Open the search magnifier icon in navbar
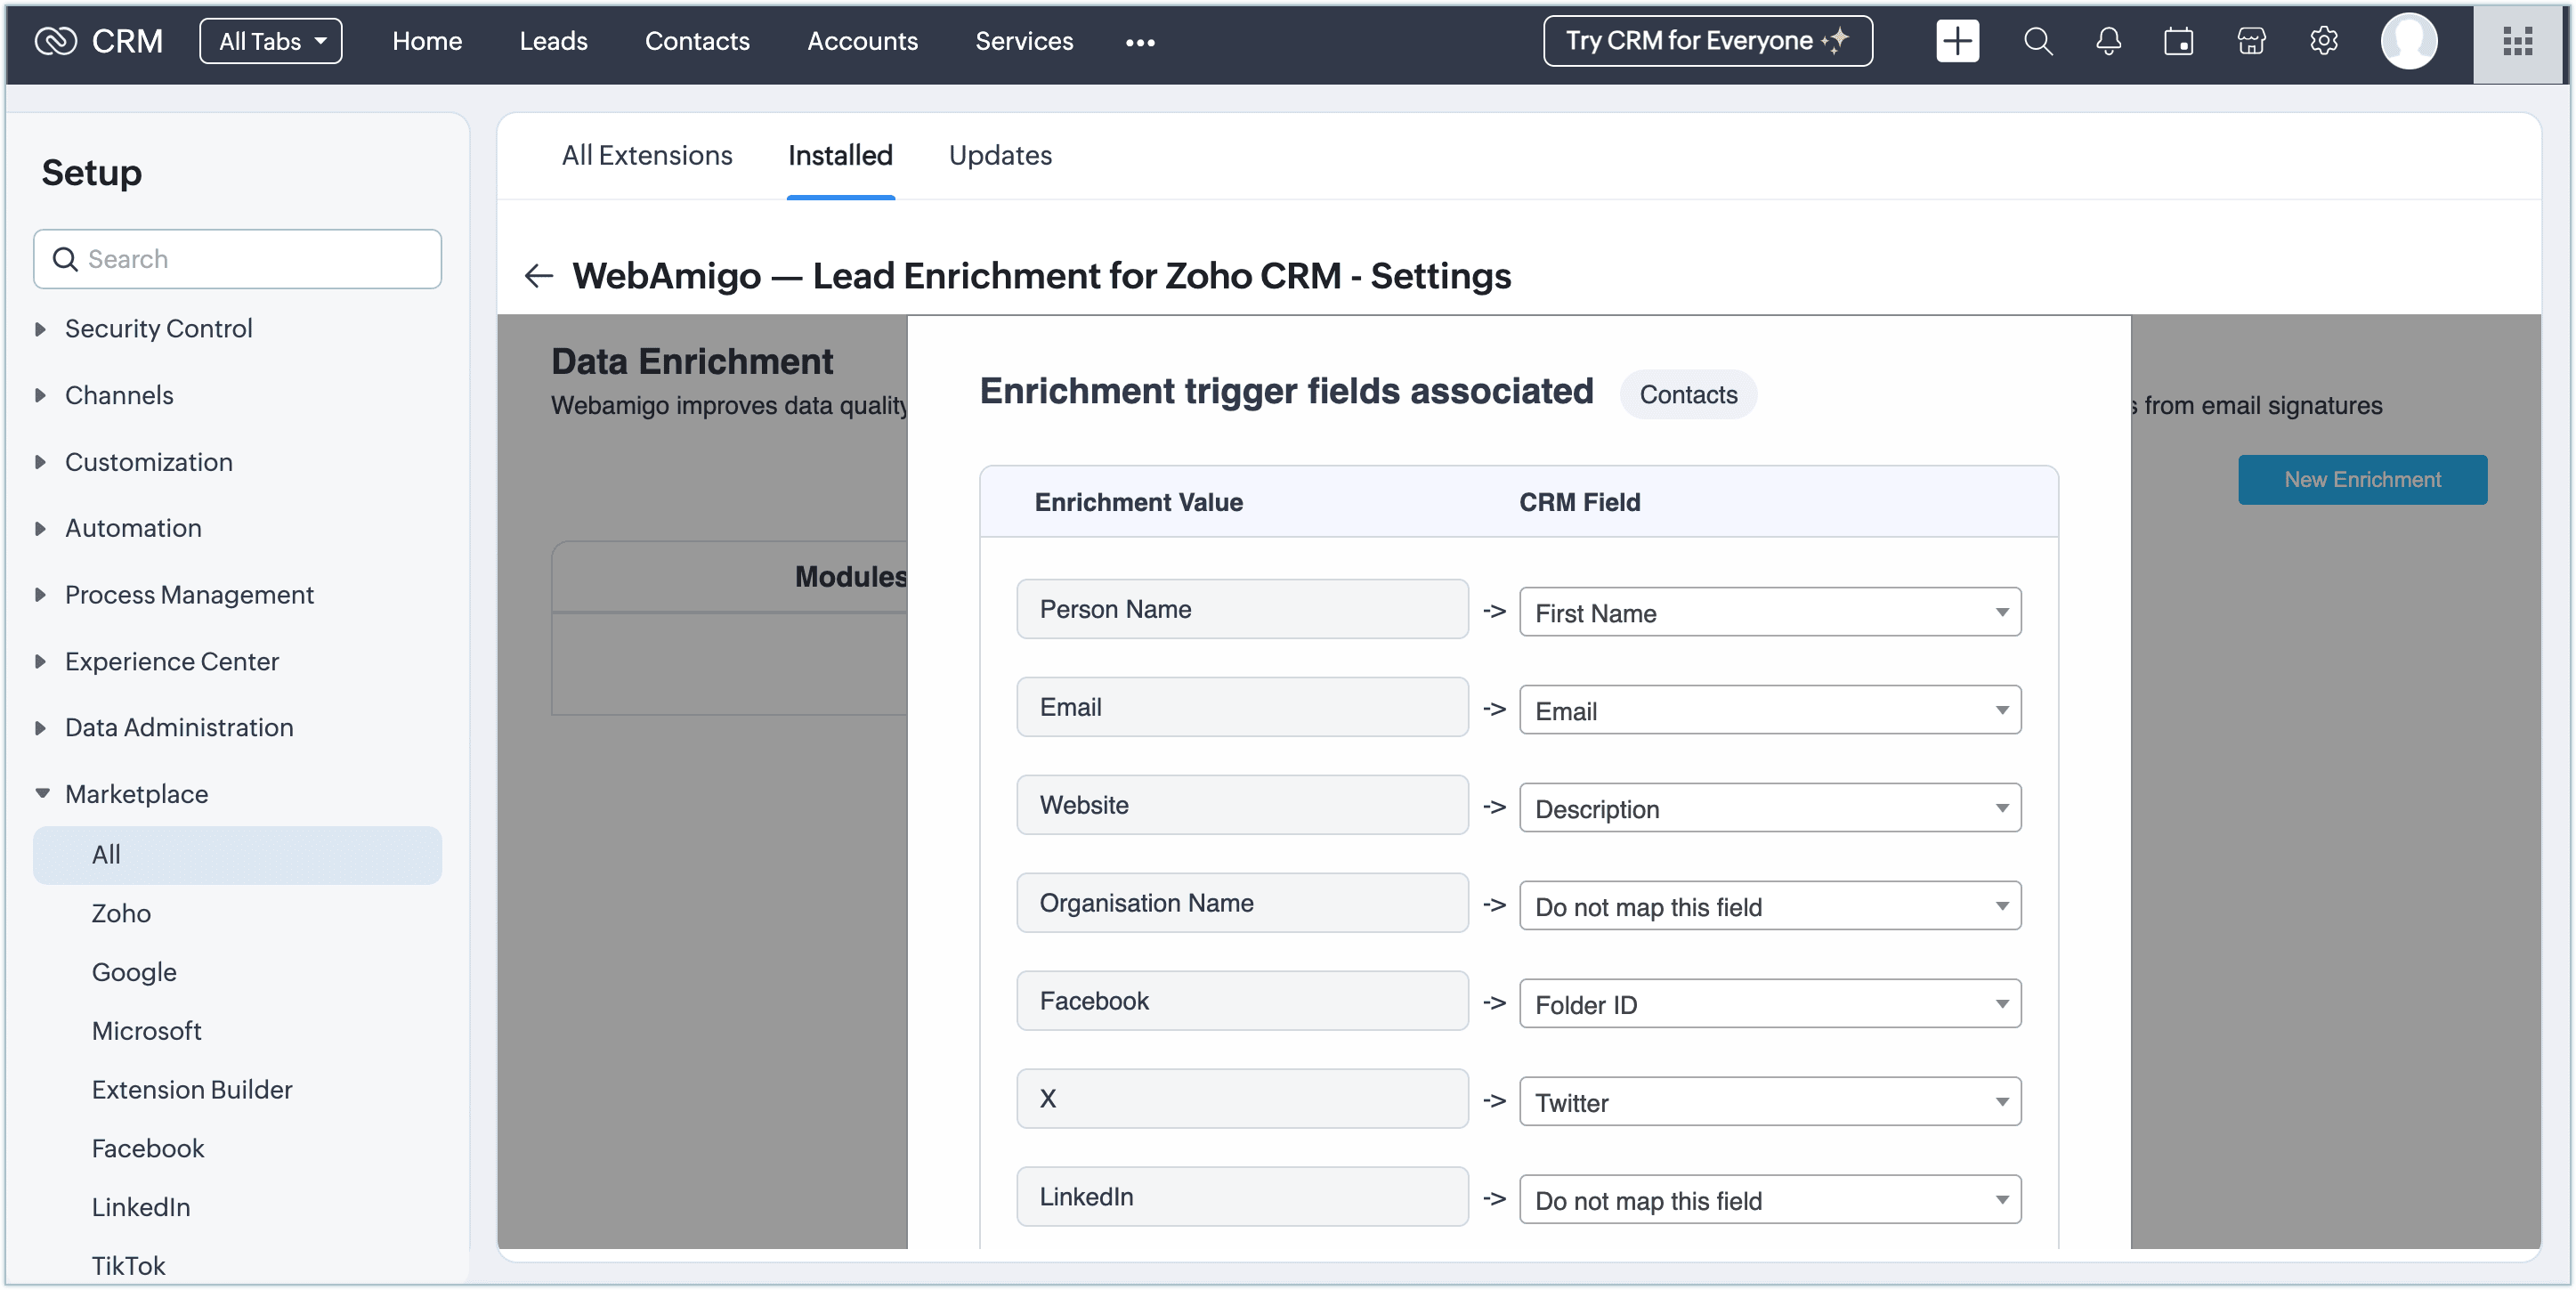The image size is (2576, 1290). (2037, 41)
